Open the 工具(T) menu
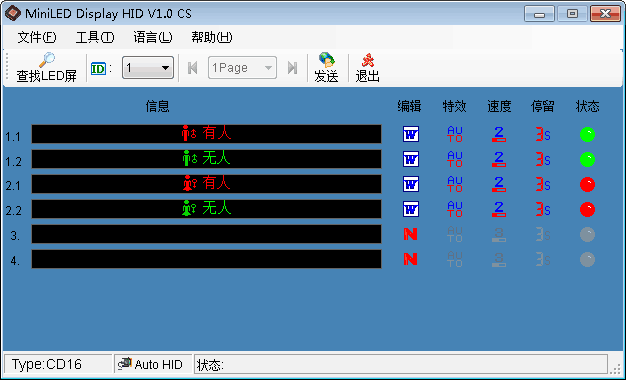The width and height of the screenshot is (626, 380). [x=95, y=37]
